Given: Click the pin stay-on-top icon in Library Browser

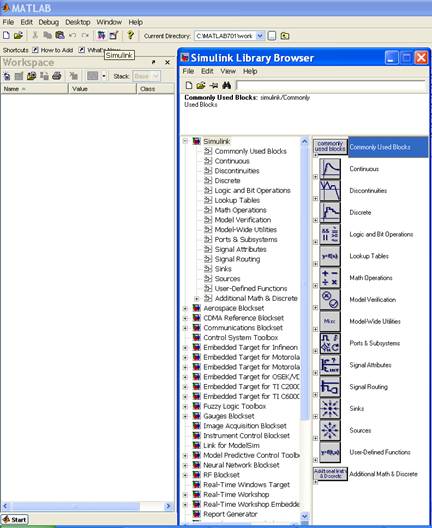Looking at the screenshot, I should pos(214,86).
